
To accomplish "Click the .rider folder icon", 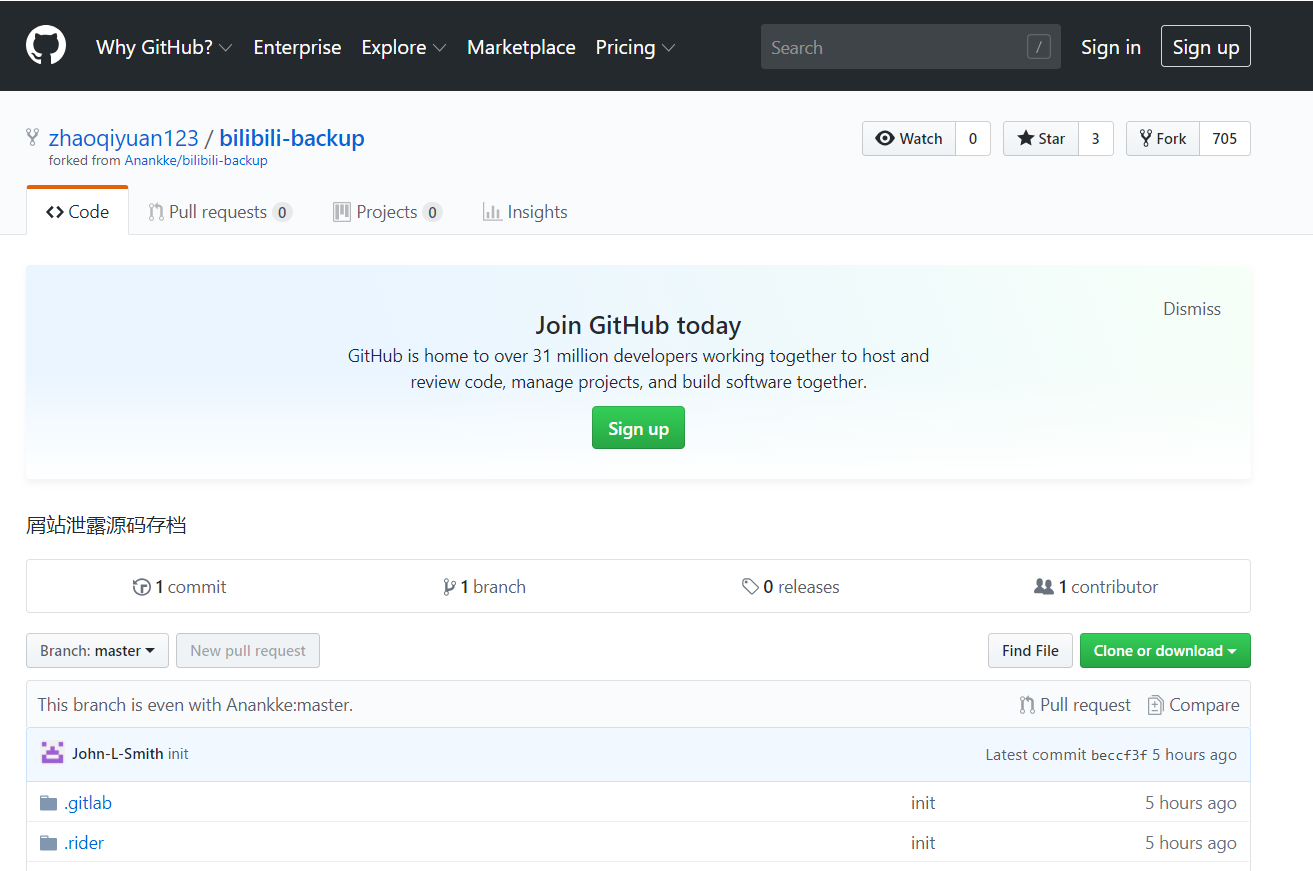I will tap(48, 843).
